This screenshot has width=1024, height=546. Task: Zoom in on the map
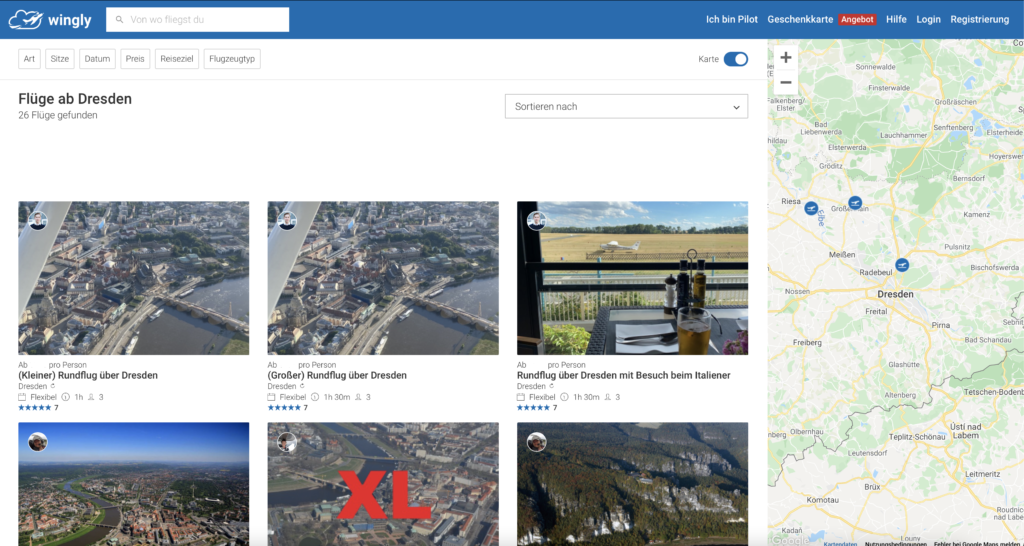pyautogui.click(x=786, y=58)
